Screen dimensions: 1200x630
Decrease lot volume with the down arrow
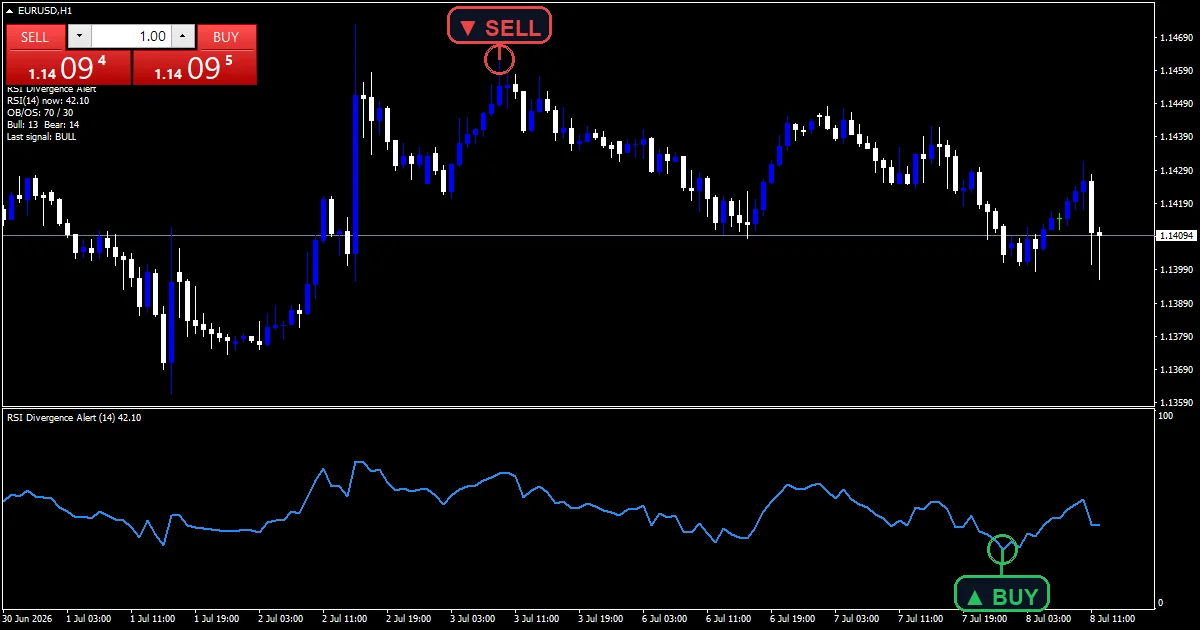79,37
